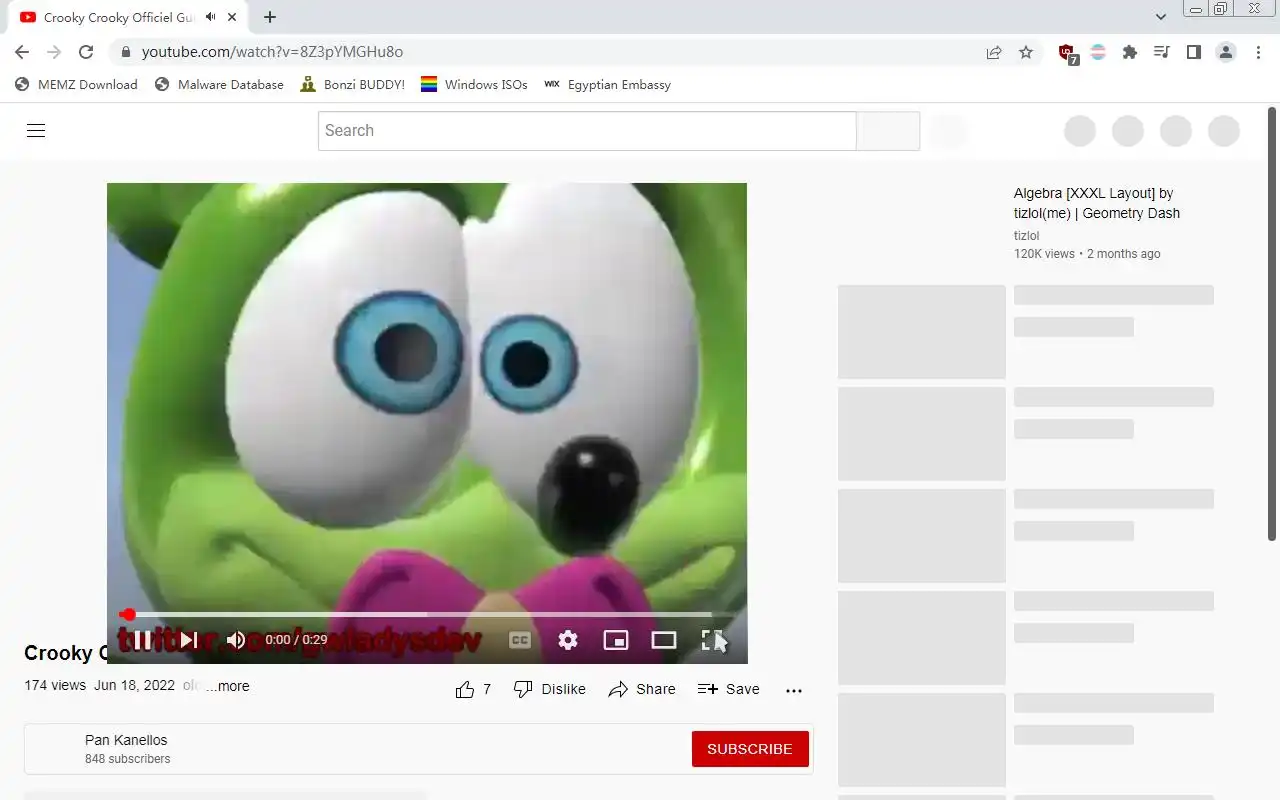Open the Extensions puzzle menu
Image resolution: width=1280 pixels, height=800 pixels.
pyautogui.click(x=1130, y=52)
